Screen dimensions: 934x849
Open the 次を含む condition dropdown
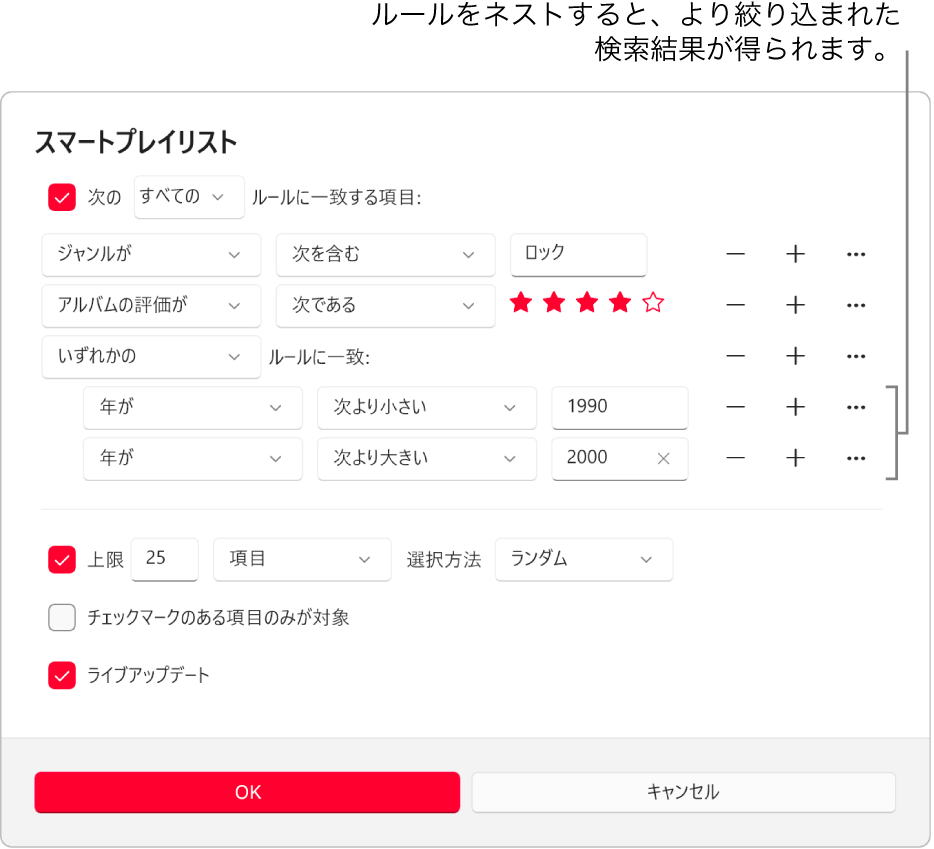pos(385,254)
